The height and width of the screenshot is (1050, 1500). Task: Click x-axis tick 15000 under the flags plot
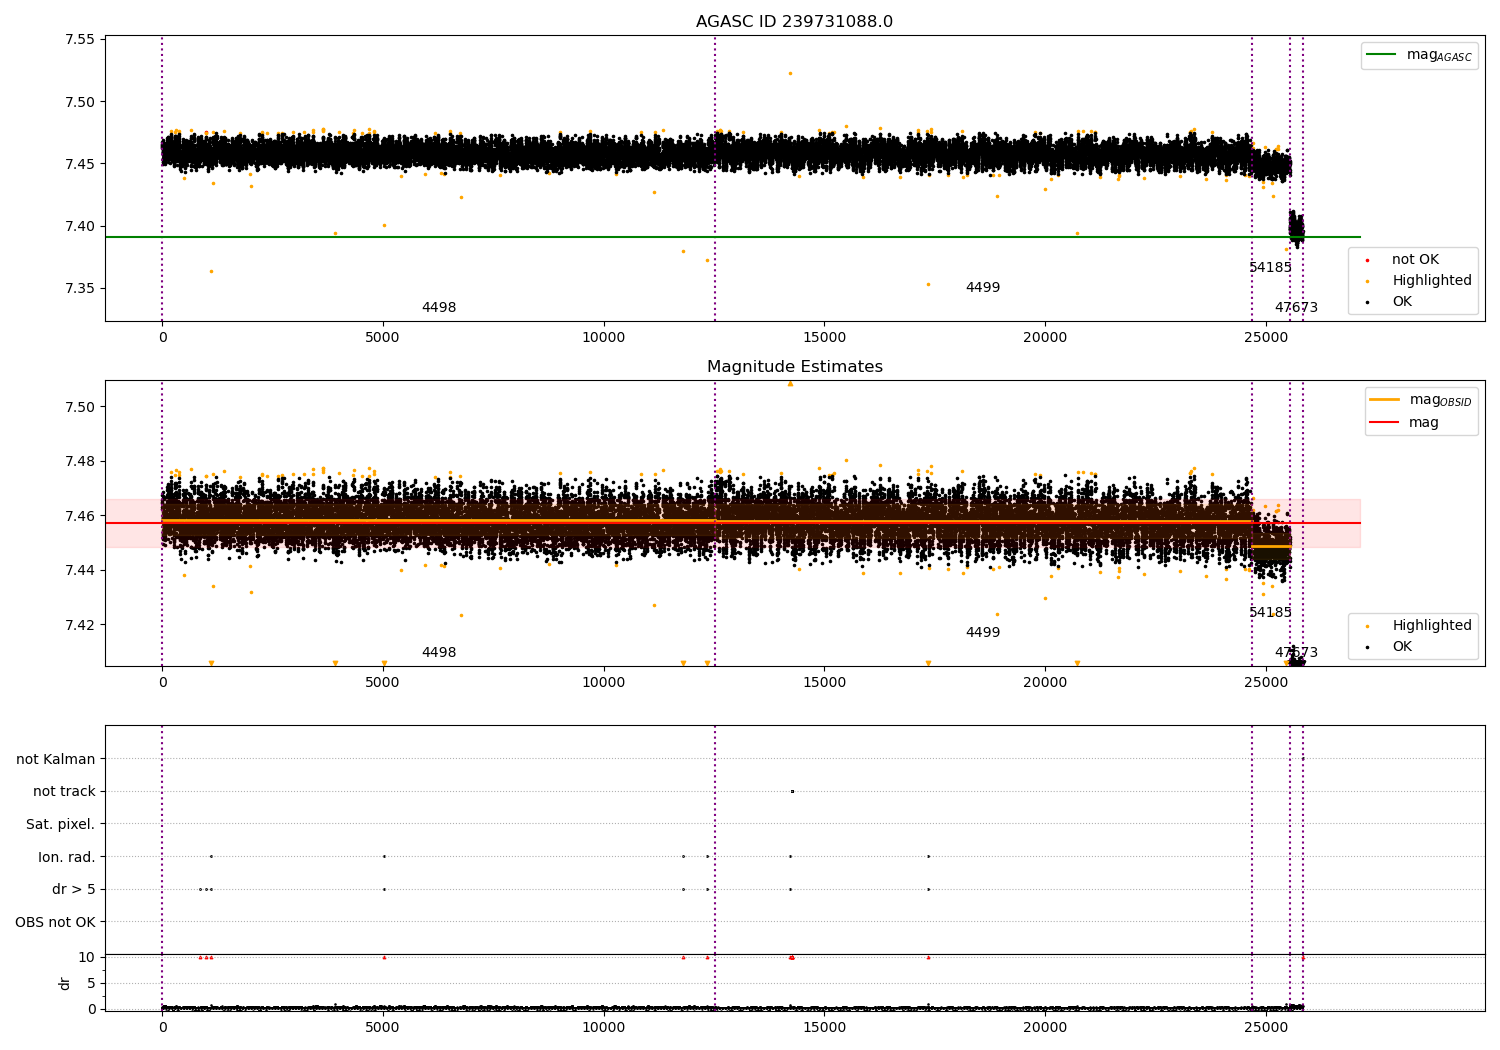point(824,1027)
